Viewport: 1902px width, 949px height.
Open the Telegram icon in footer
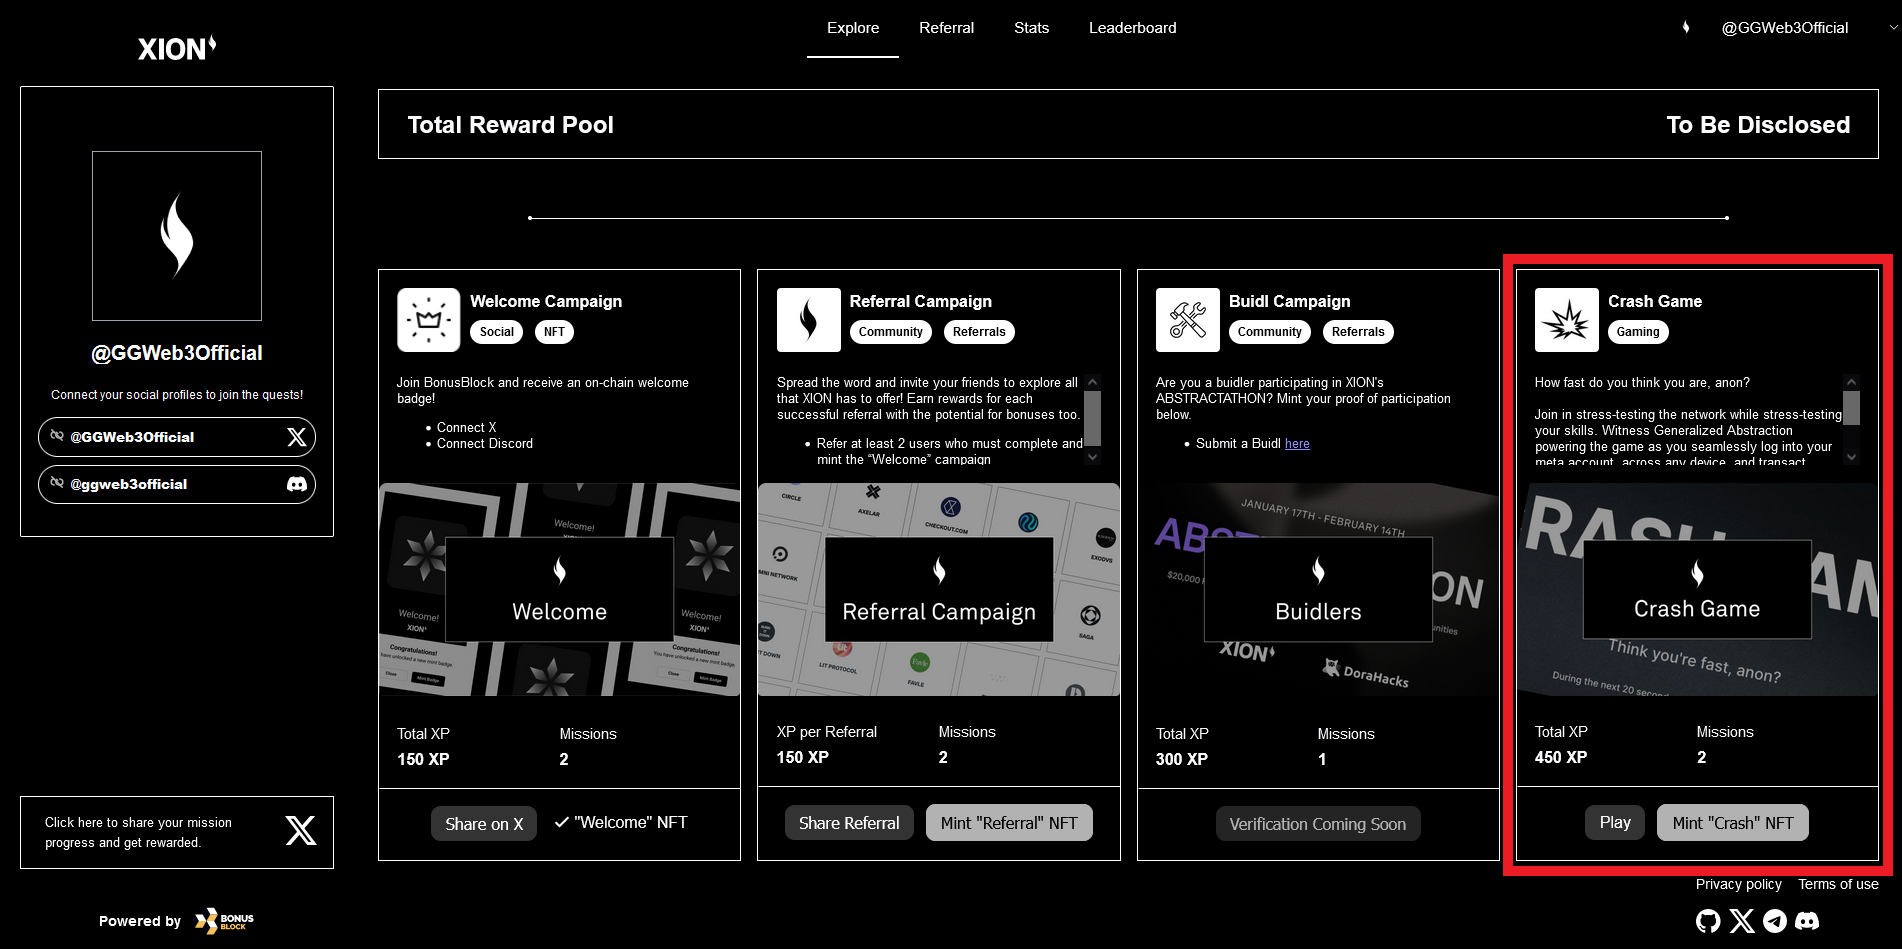tap(1775, 921)
